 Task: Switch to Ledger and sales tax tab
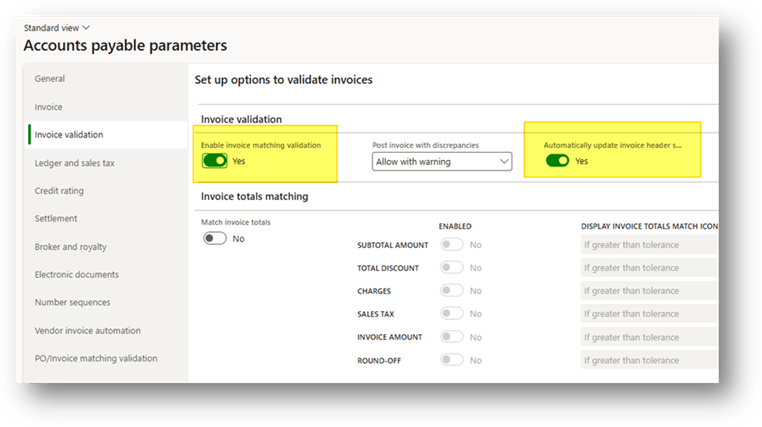pyautogui.click(x=74, y=163)
